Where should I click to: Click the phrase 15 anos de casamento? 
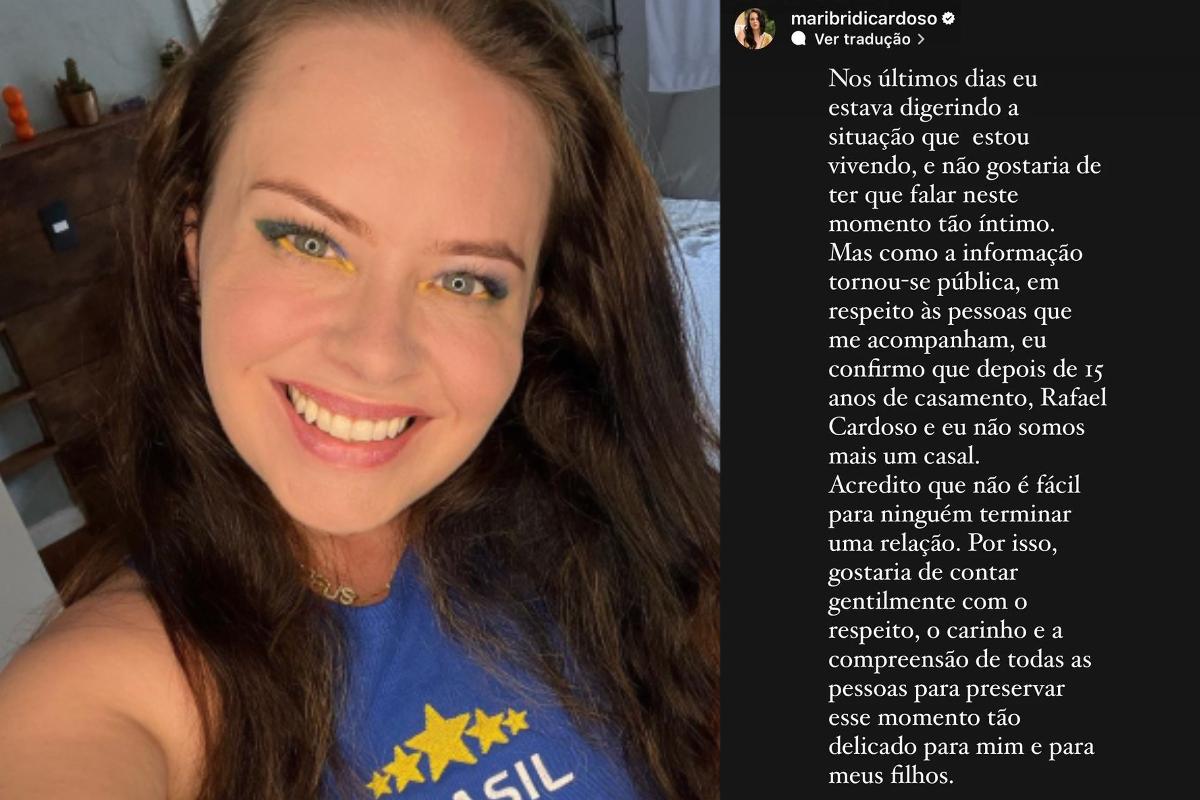(966, 383)
